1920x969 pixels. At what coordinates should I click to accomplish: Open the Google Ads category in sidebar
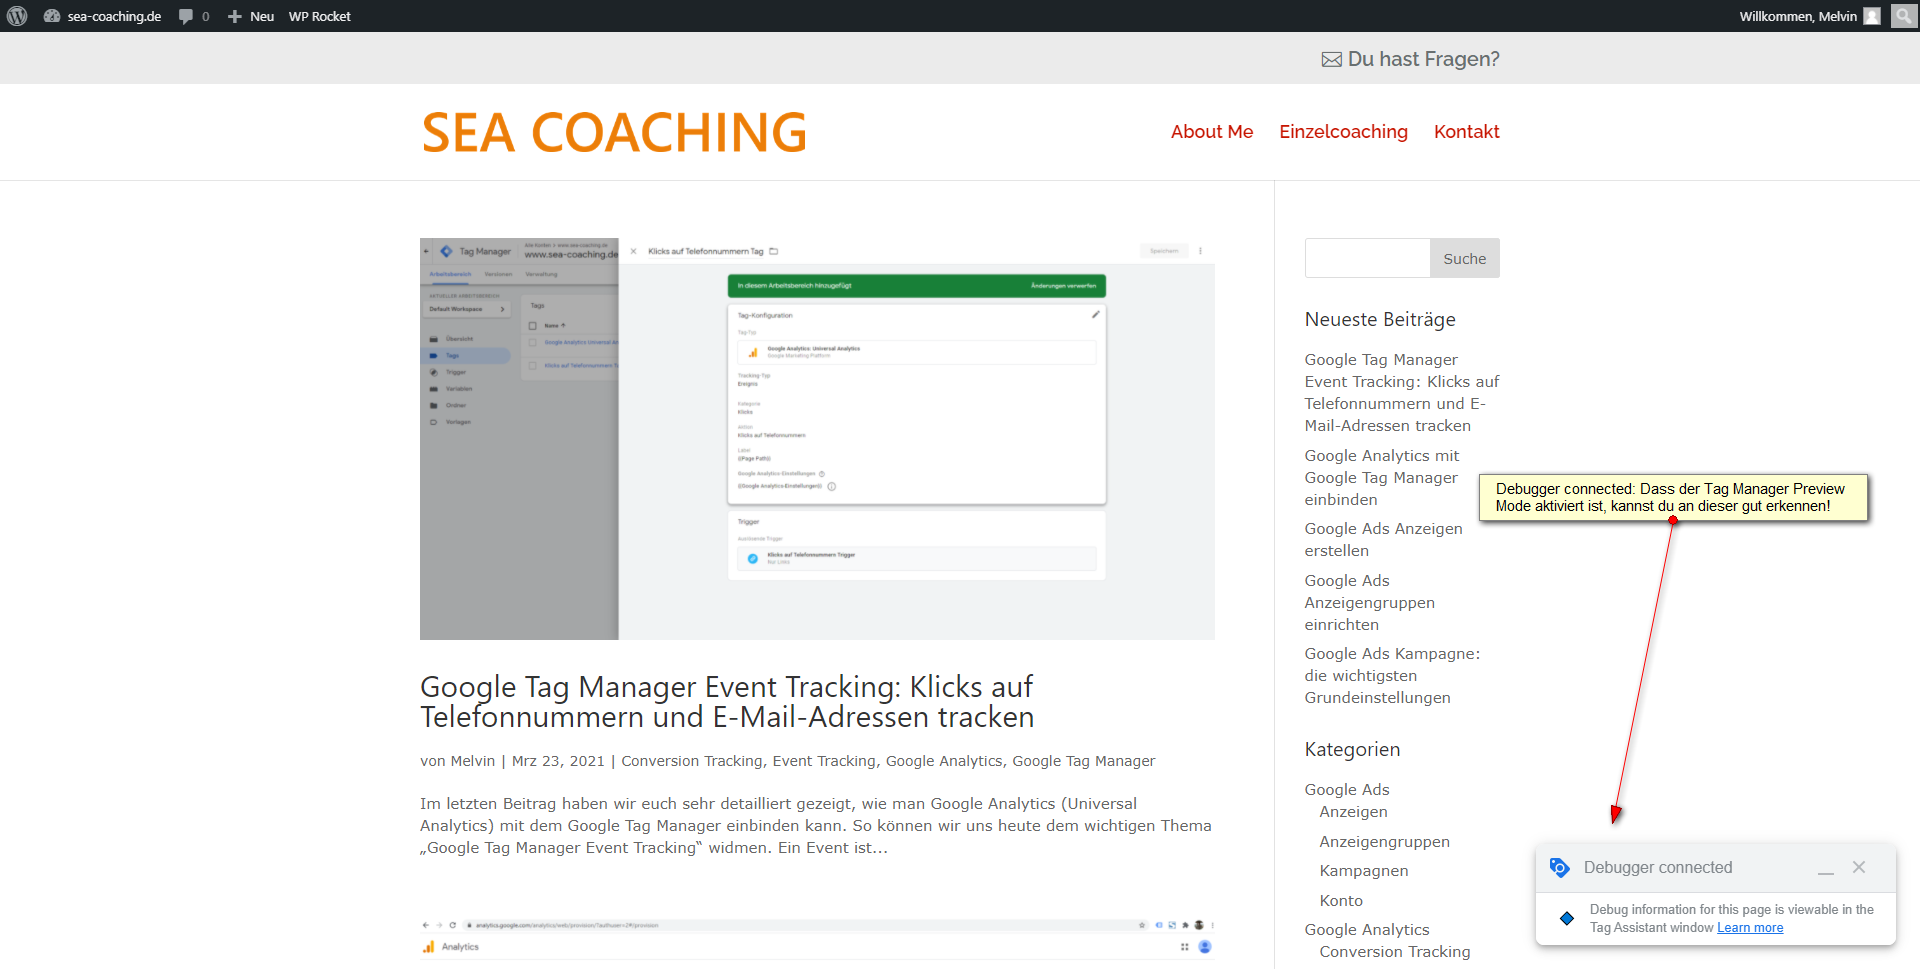1347,789
